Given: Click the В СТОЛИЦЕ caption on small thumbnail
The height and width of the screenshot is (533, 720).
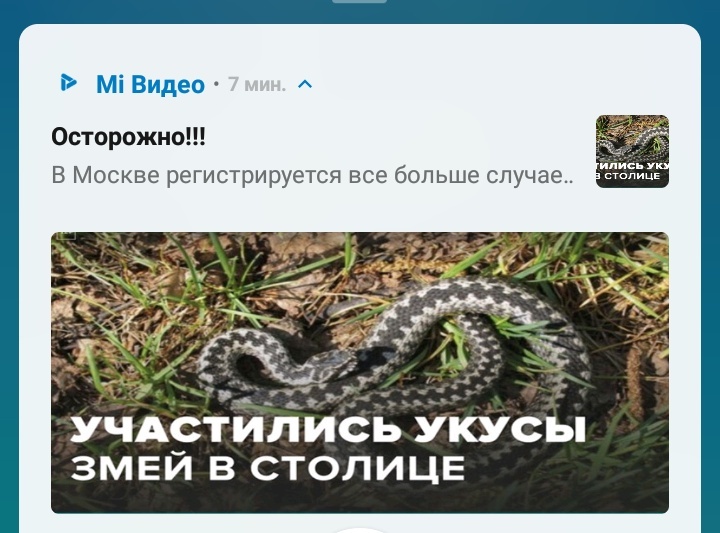Looking at the screenshot, I should tap(628, 176).
